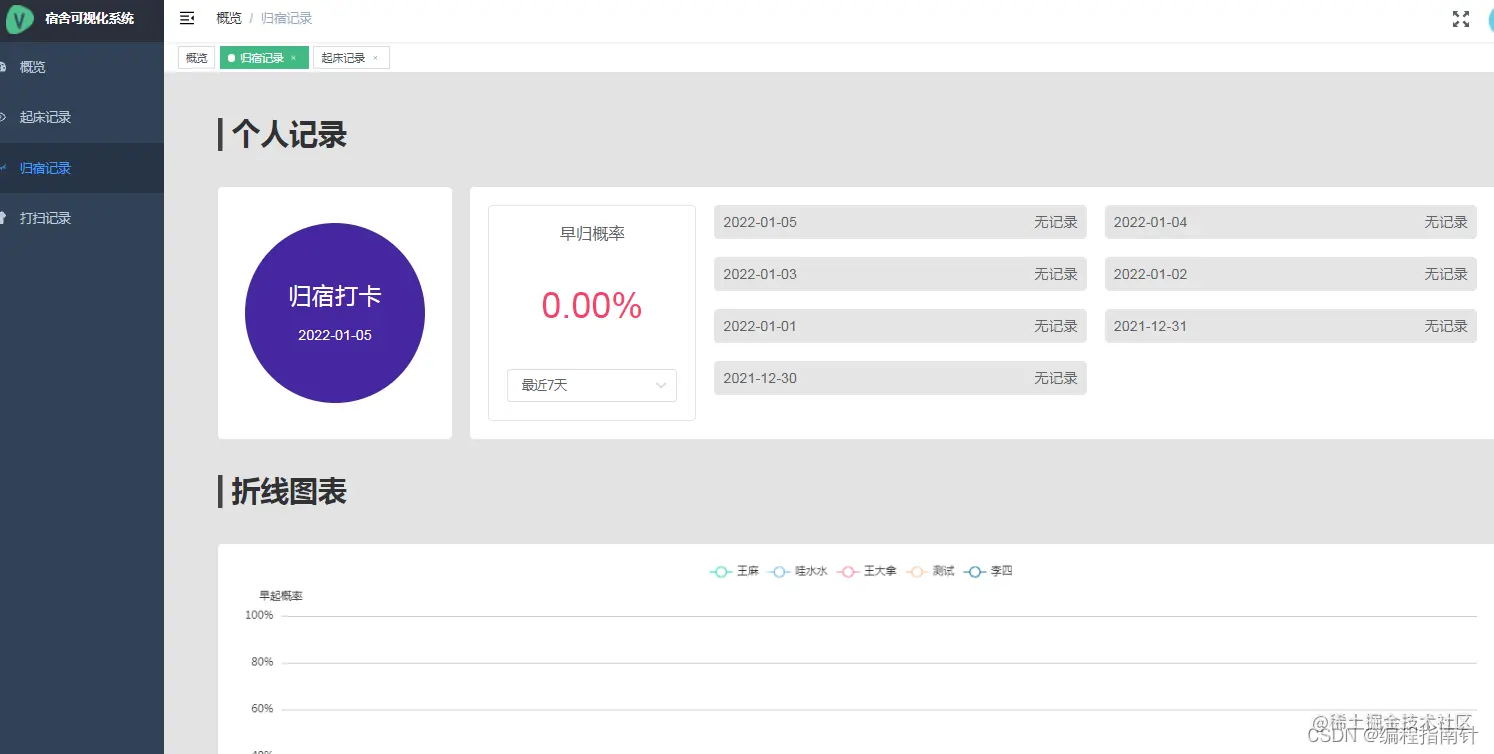Click the 2021-12-31 record row
The height and width of the screenshot is (754, 1494).
1291,326
